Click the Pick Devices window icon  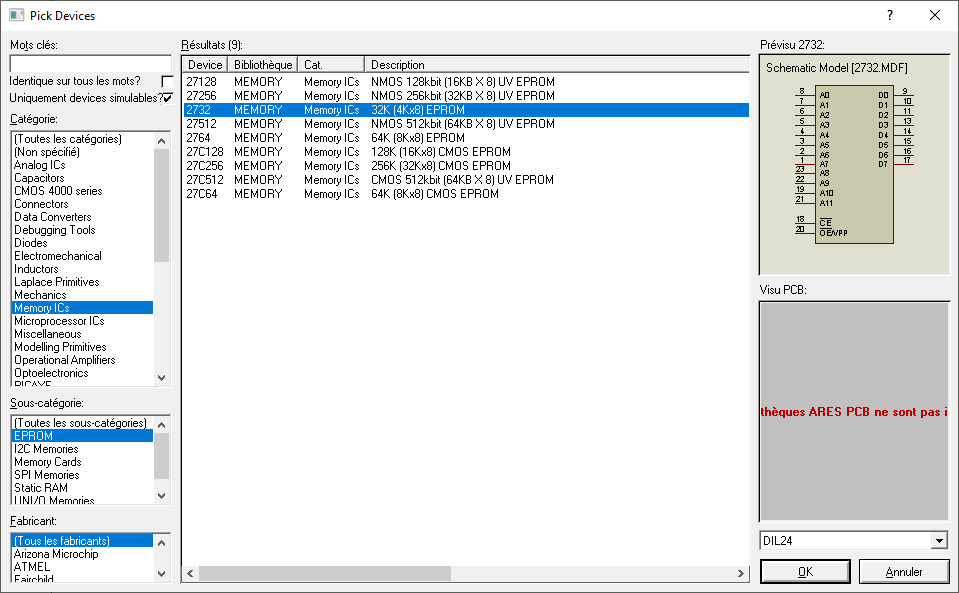[16, 16]
